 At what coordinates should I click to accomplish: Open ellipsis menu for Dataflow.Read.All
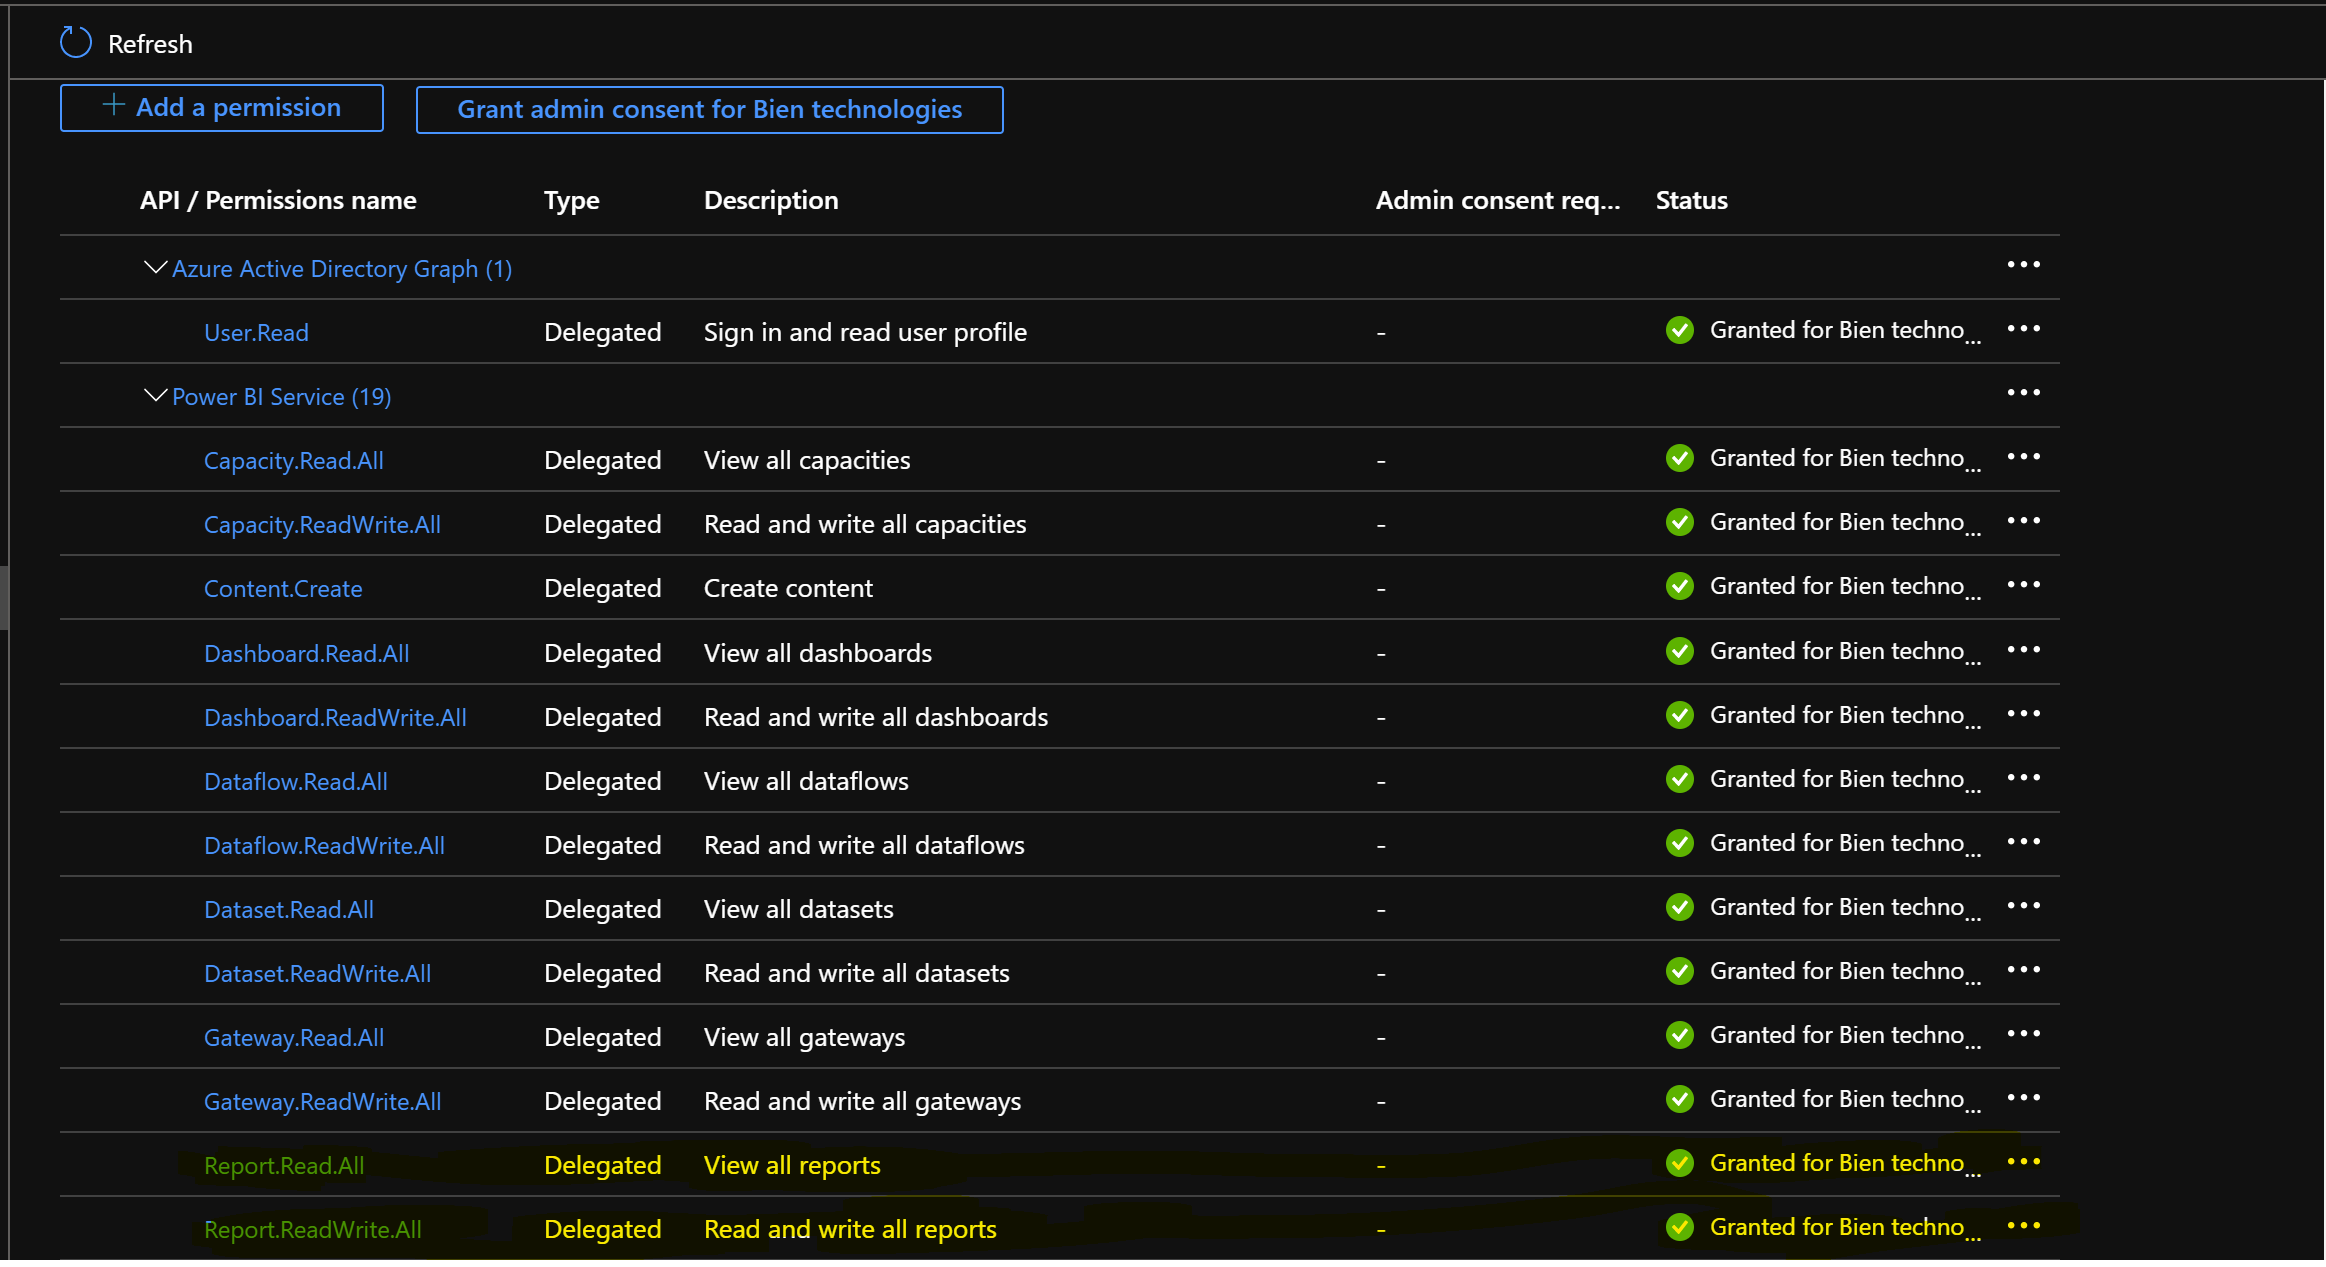pos(2024,778)
